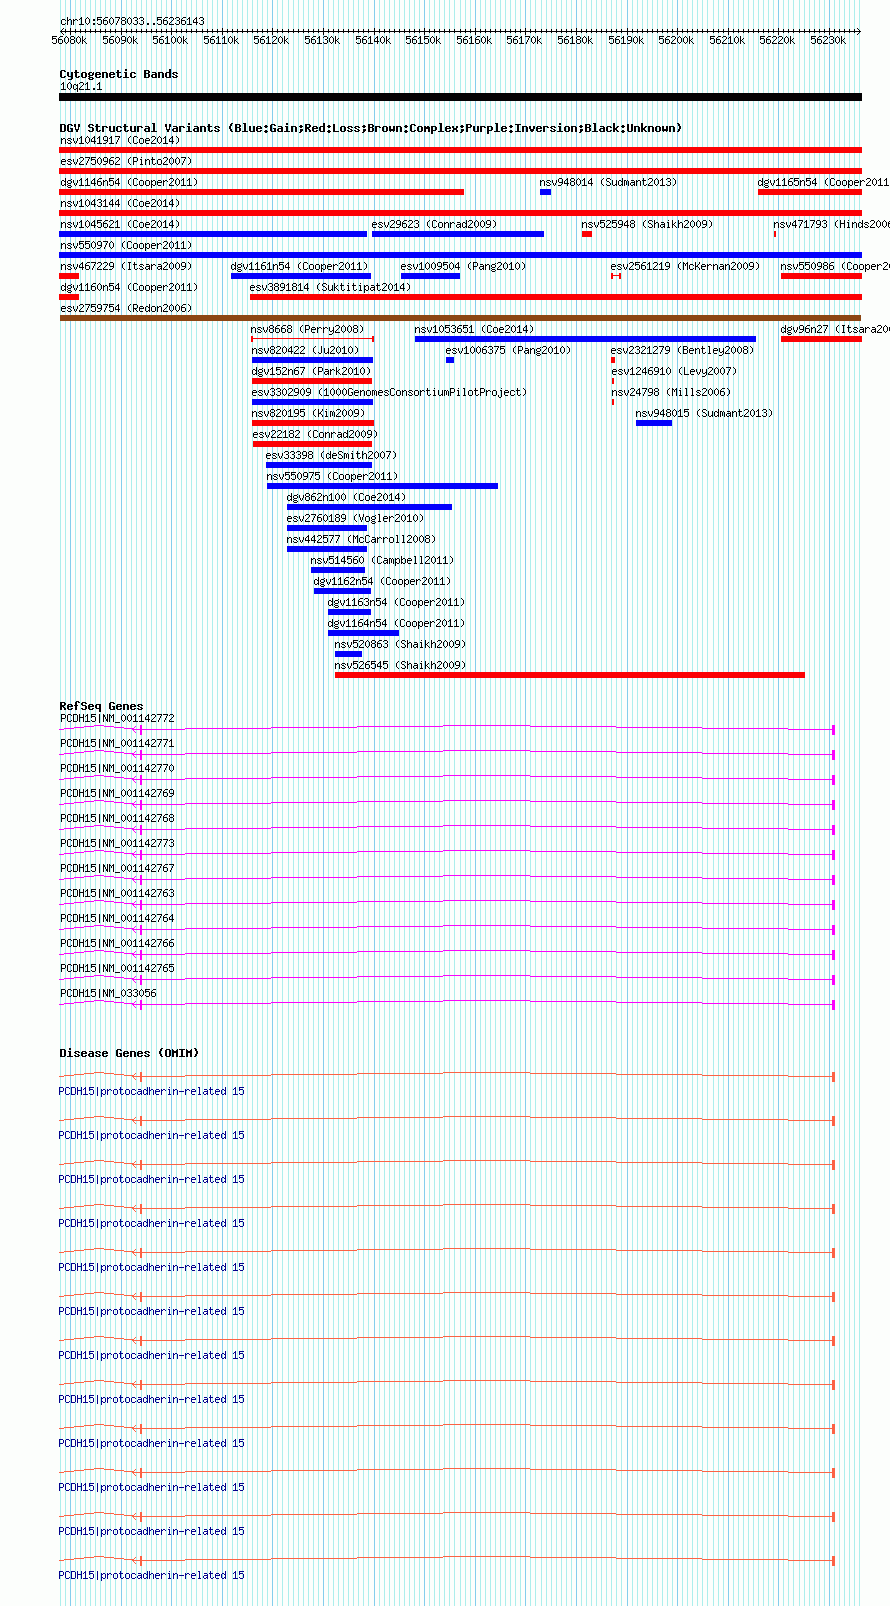Select esv2321279 (Bentley2008) variant
890x1606 pixels.
[x=682, y=350]
